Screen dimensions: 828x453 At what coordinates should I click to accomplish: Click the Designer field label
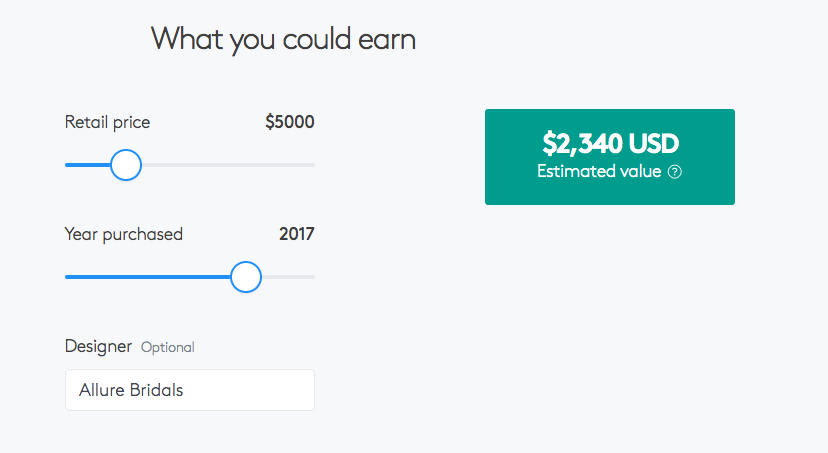point(98,346)
